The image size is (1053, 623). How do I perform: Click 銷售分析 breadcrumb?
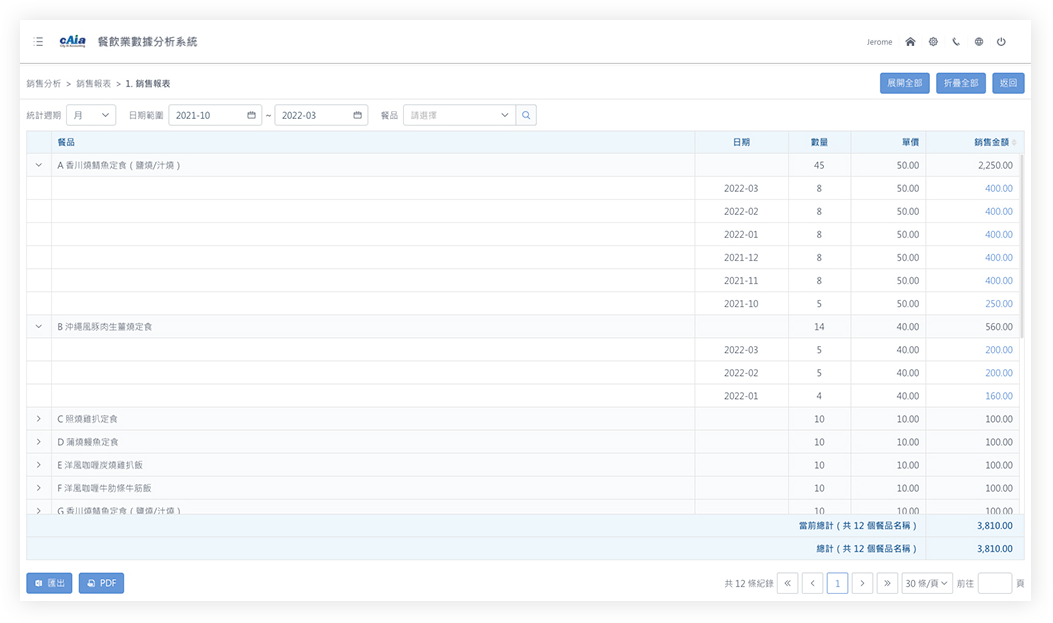[44, 83]
